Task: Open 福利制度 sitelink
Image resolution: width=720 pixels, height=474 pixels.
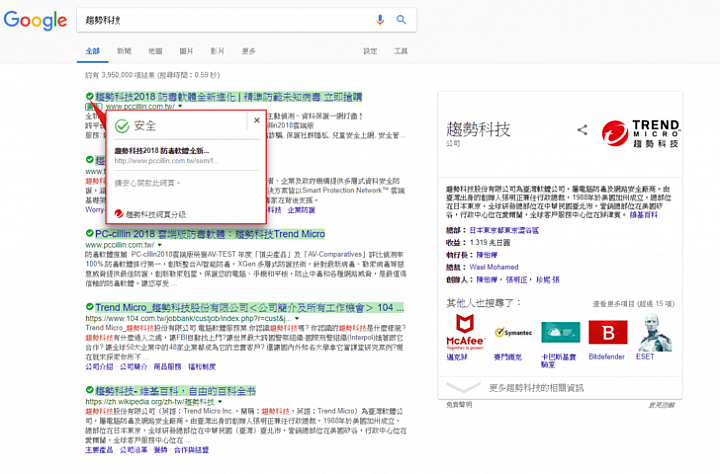Action: [202, 367]
